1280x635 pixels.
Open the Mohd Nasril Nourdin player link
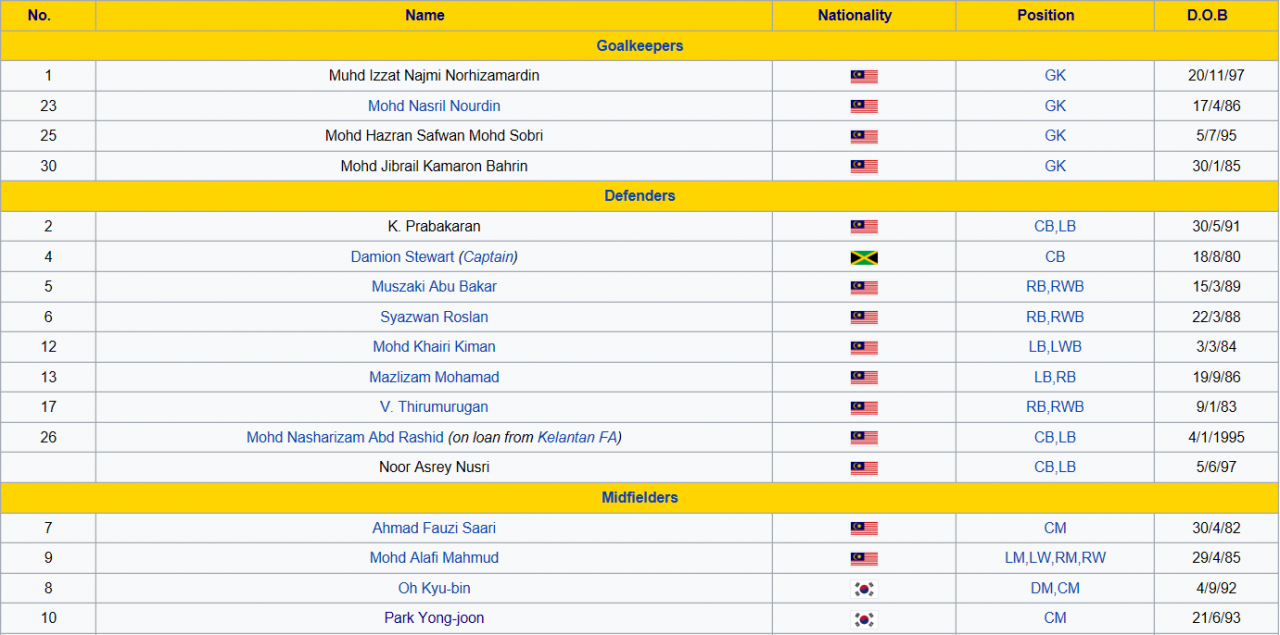click(x=434, y=106)
